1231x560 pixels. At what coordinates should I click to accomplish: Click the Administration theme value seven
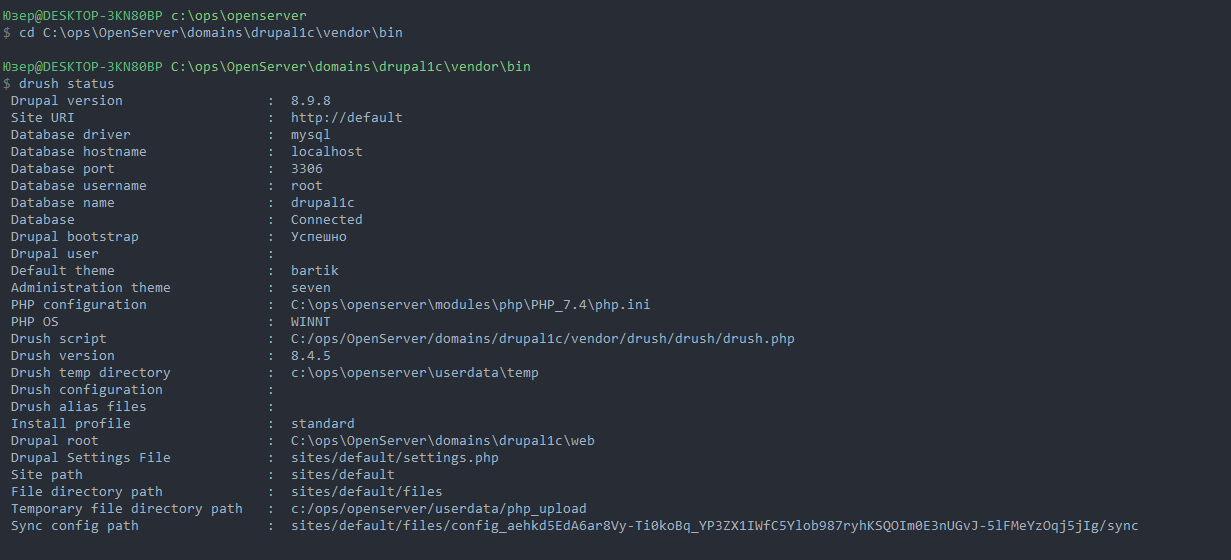pos(310,288)
